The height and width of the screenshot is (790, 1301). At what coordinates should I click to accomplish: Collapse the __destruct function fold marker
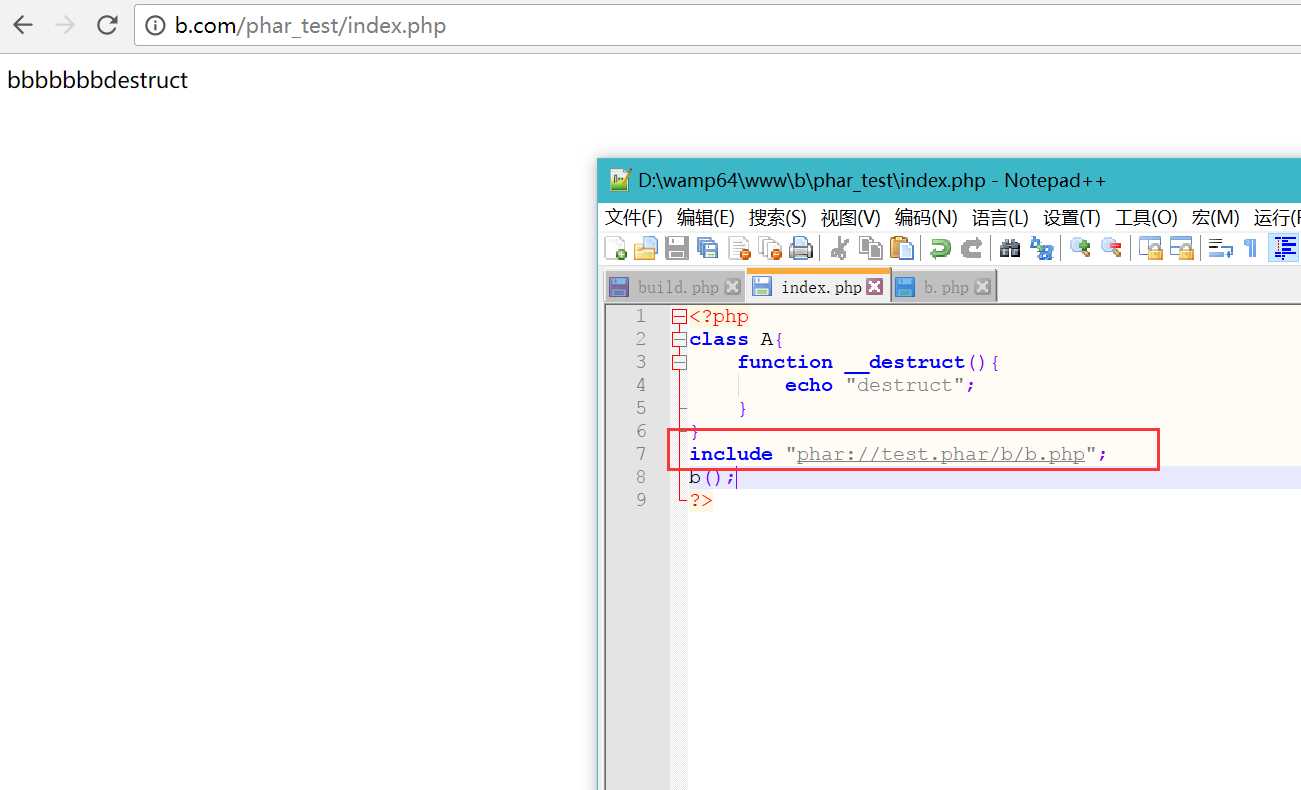(679, 362)
